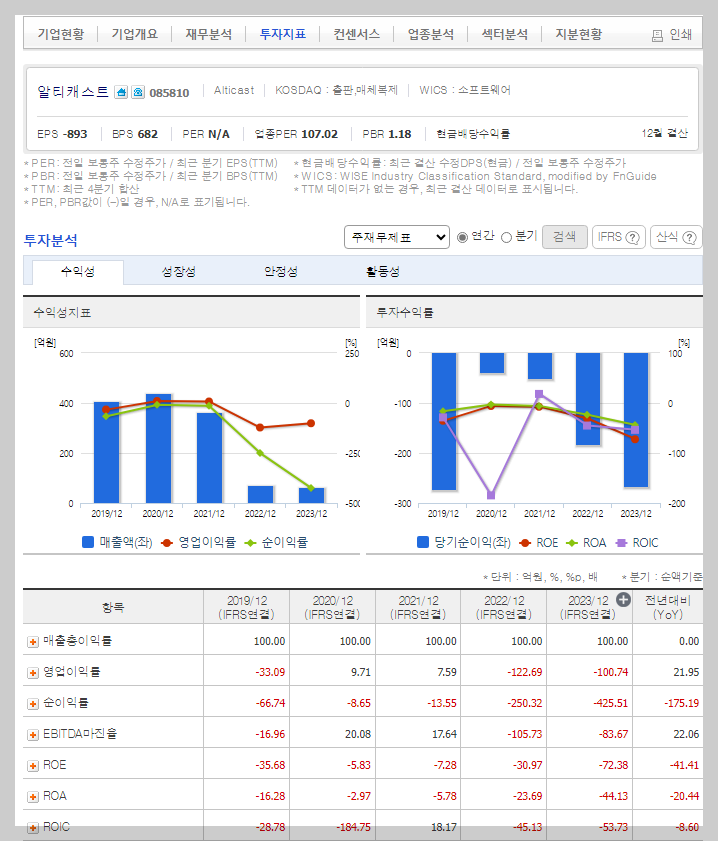Click the 2019/12 (IFRS연결) column header
718x841 pixels.
pyautogui.click(x=247, y=607)
